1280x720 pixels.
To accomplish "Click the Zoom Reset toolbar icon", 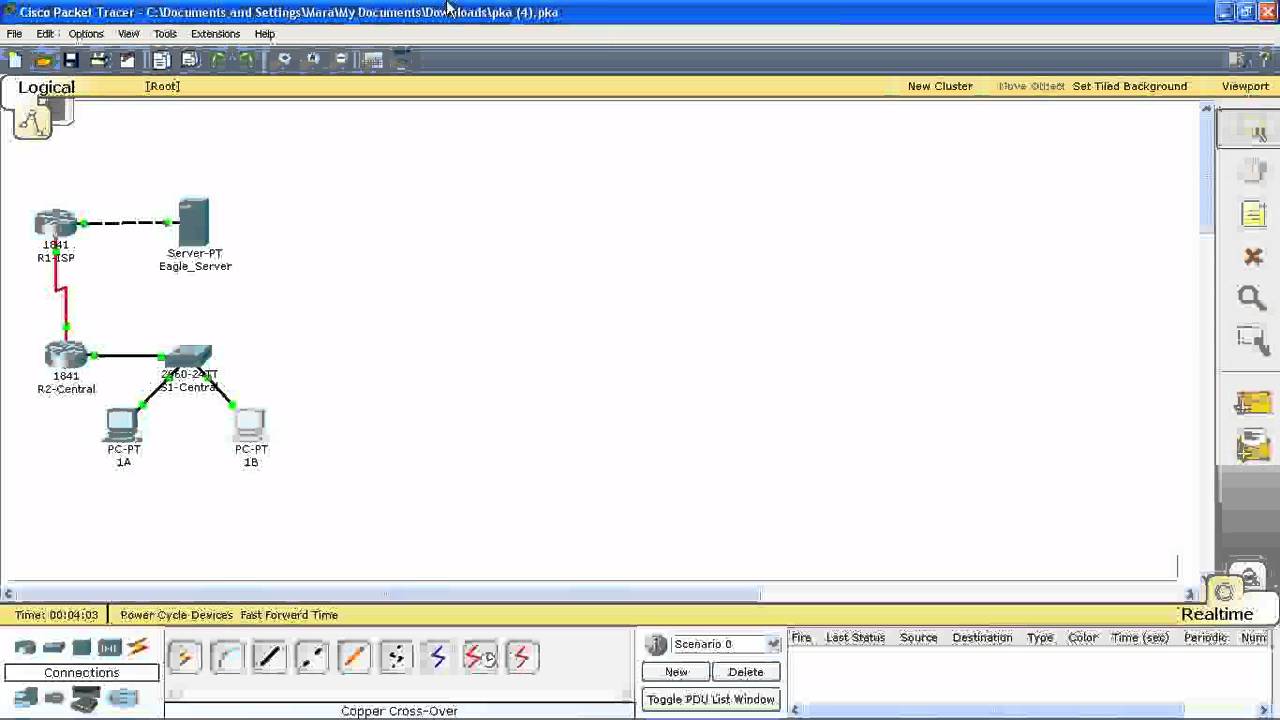I will pyautogui.click(x=313, y=60).
